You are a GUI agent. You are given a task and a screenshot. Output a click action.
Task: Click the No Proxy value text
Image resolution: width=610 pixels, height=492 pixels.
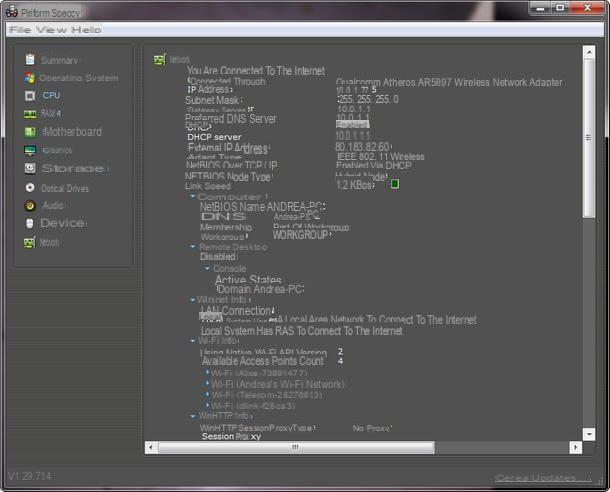click(x=372, y=428)
